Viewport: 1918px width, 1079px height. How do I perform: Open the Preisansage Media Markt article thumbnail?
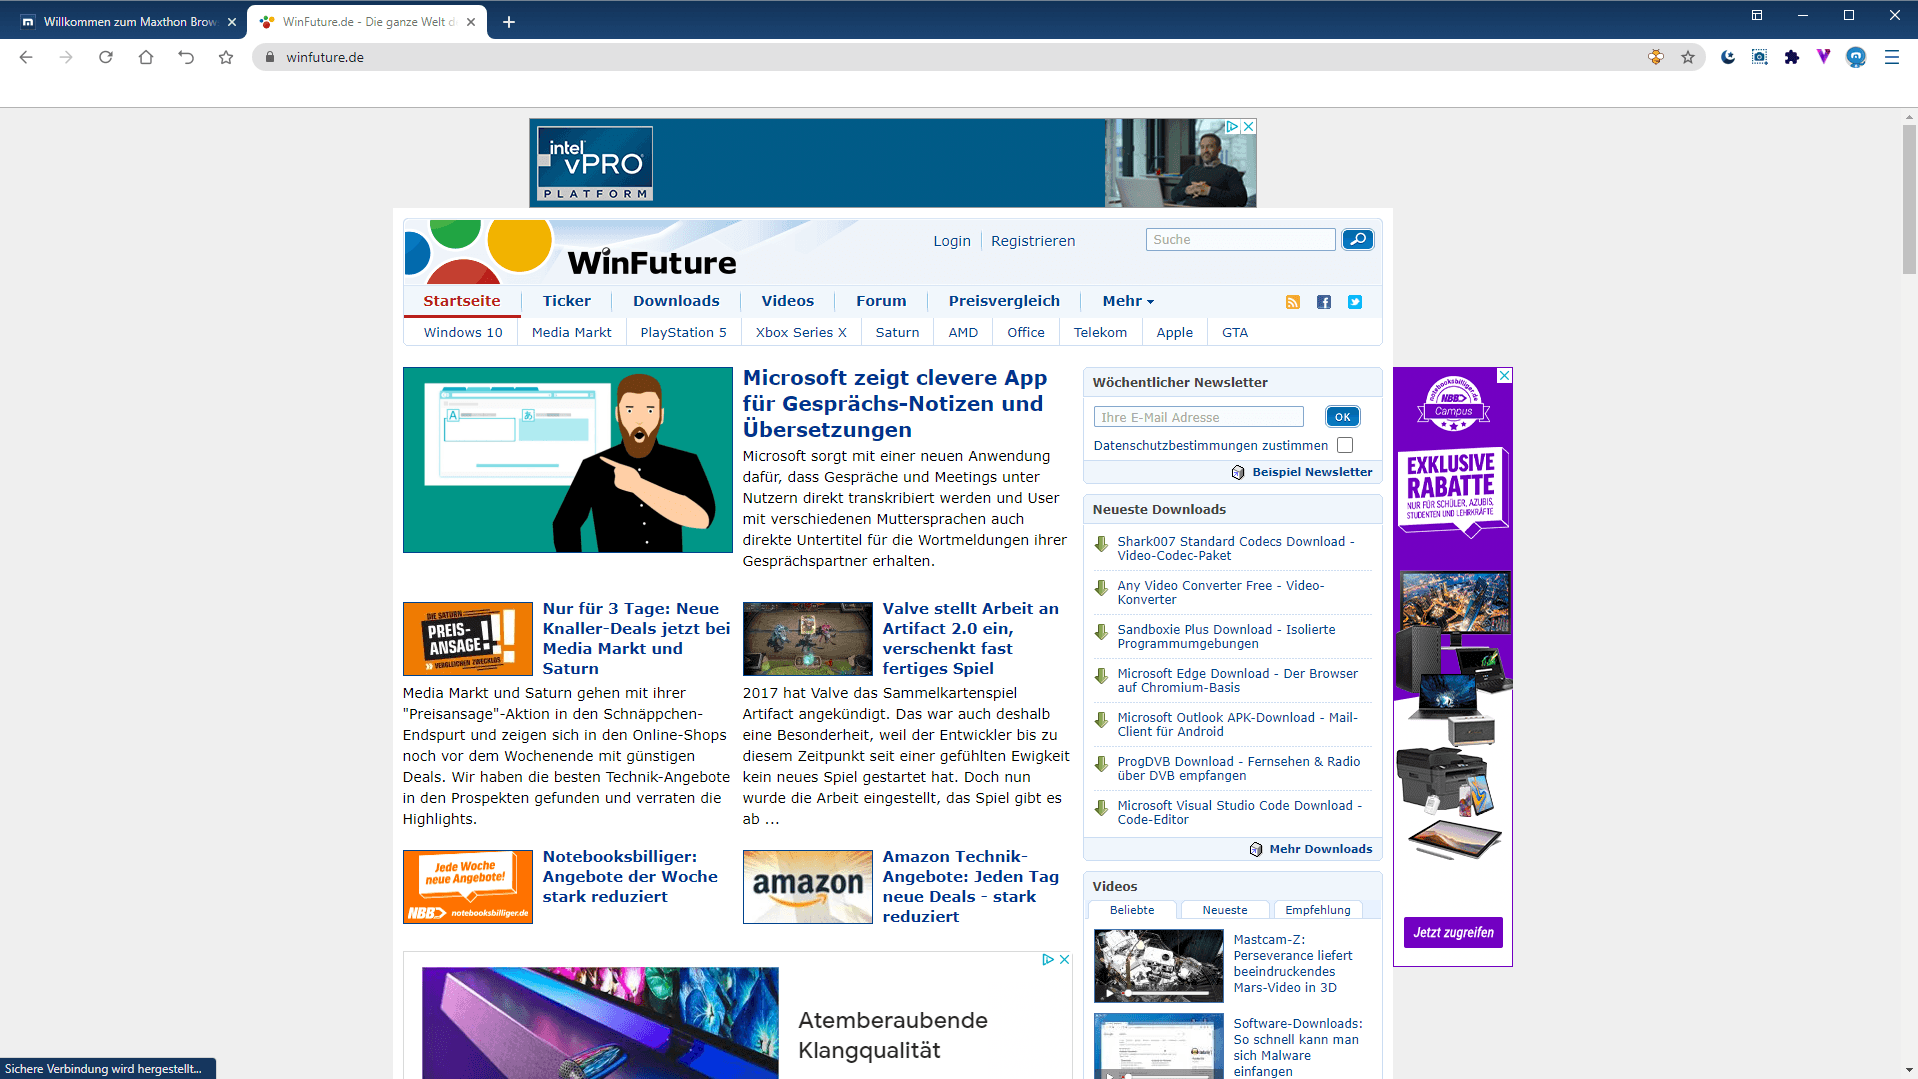[467, 639]
